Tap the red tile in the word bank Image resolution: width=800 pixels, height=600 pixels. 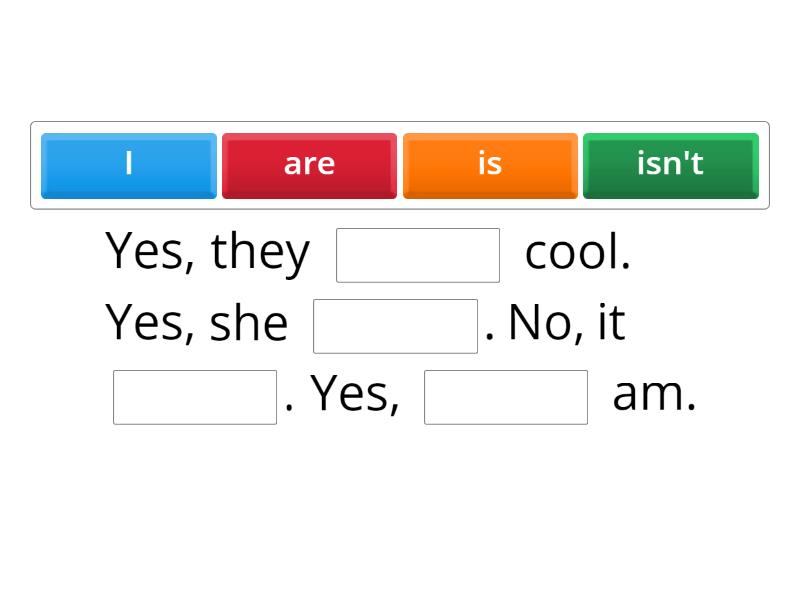click(309, 165)
